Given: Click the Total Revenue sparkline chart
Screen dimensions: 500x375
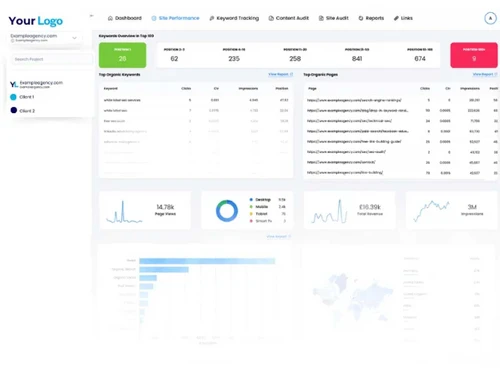Looking at the screenshot, I should coord(329,211).
